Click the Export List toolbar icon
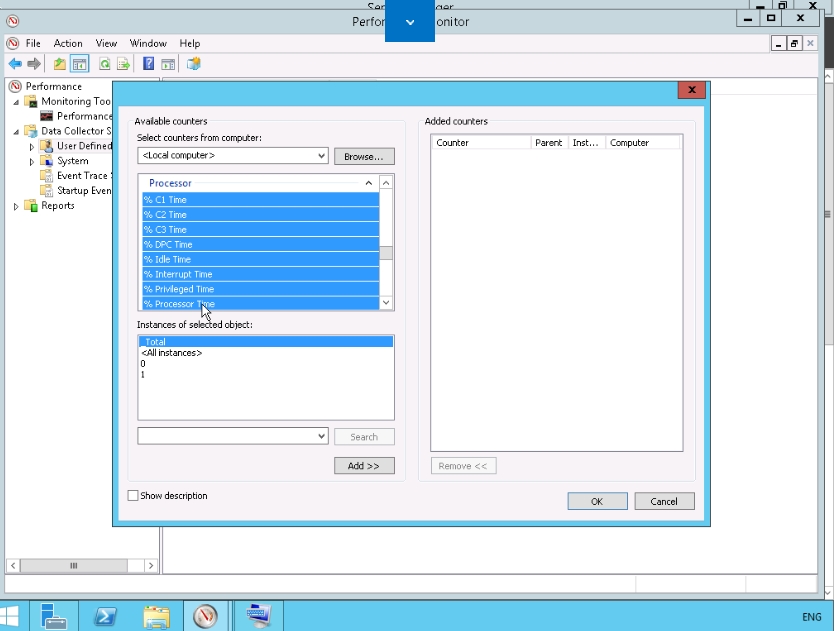 123,64
